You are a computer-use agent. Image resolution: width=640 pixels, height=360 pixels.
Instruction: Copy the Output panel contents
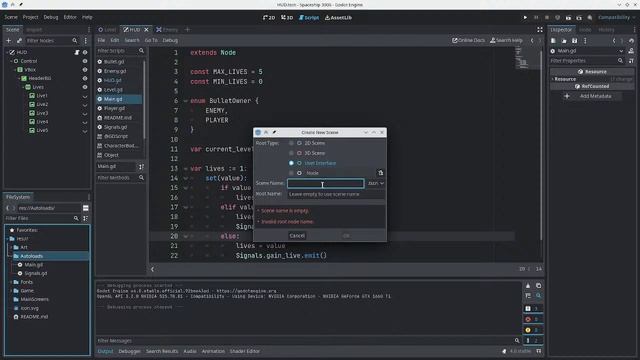click(x=538, y=286)
